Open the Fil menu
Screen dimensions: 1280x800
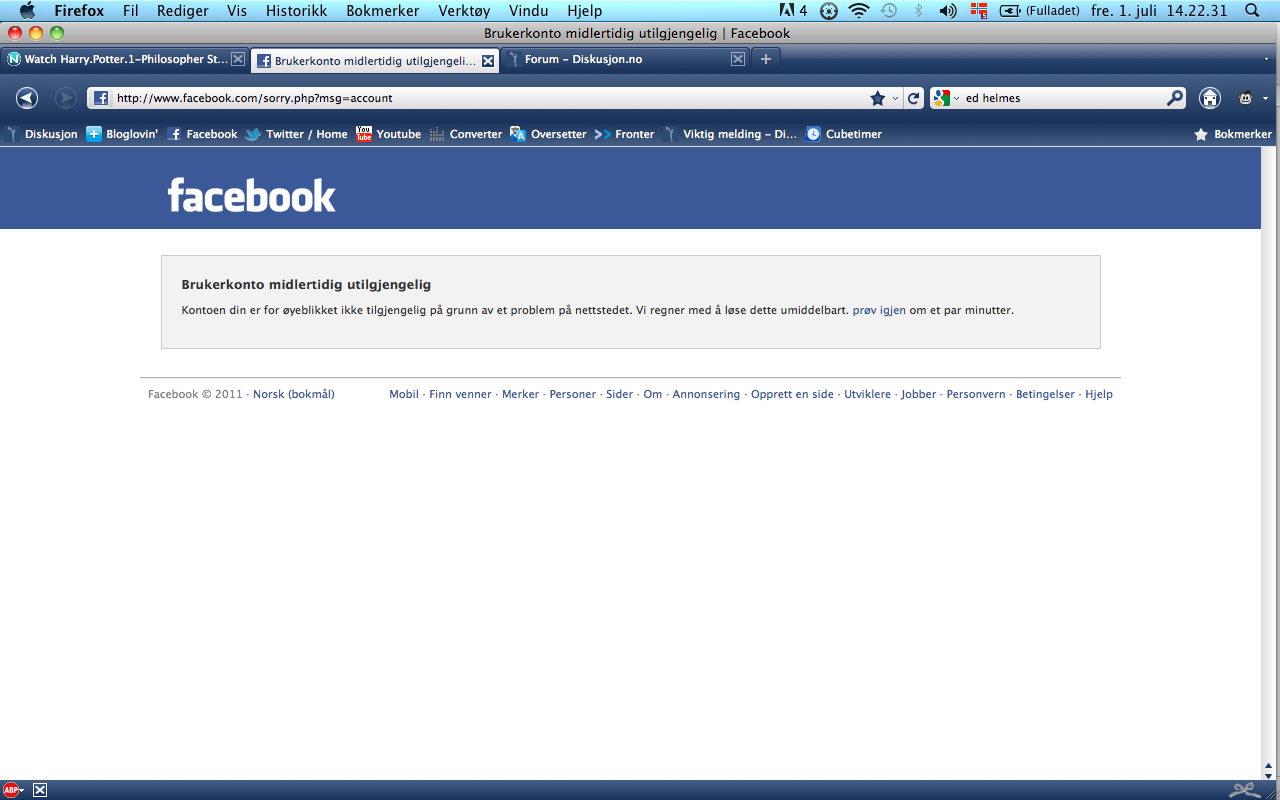click(131, 11)
